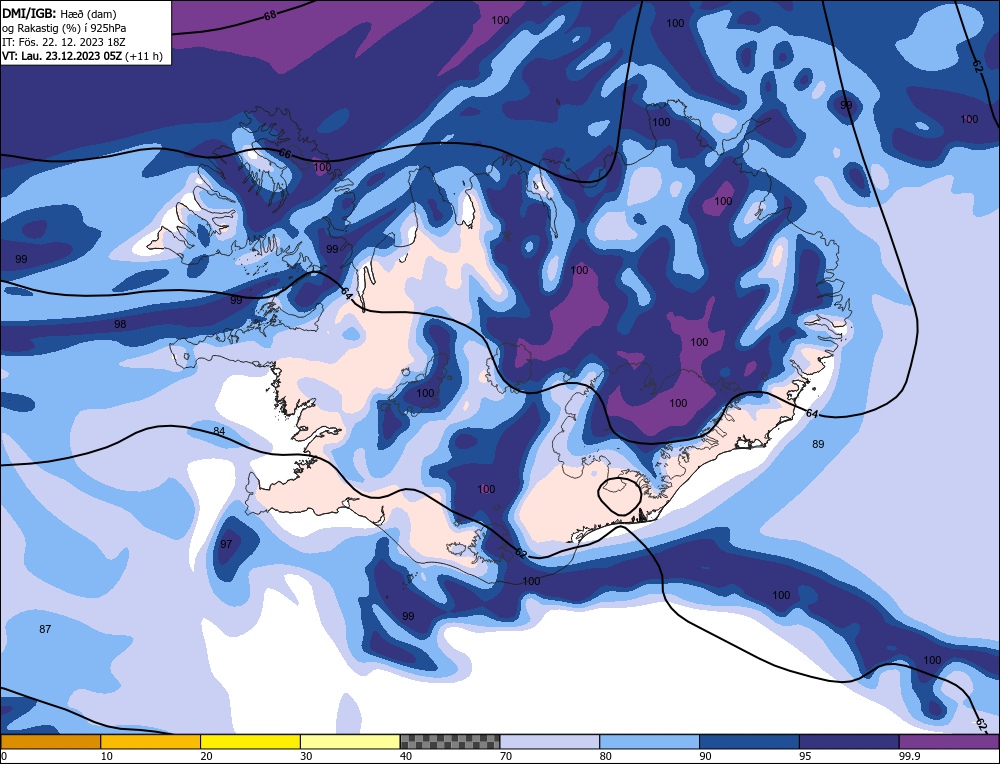Click the grey checkered 40–70 legend swatch
The height and width of the screenshot is (764, 1000).
pyautogui.click(x=450, y=742)
